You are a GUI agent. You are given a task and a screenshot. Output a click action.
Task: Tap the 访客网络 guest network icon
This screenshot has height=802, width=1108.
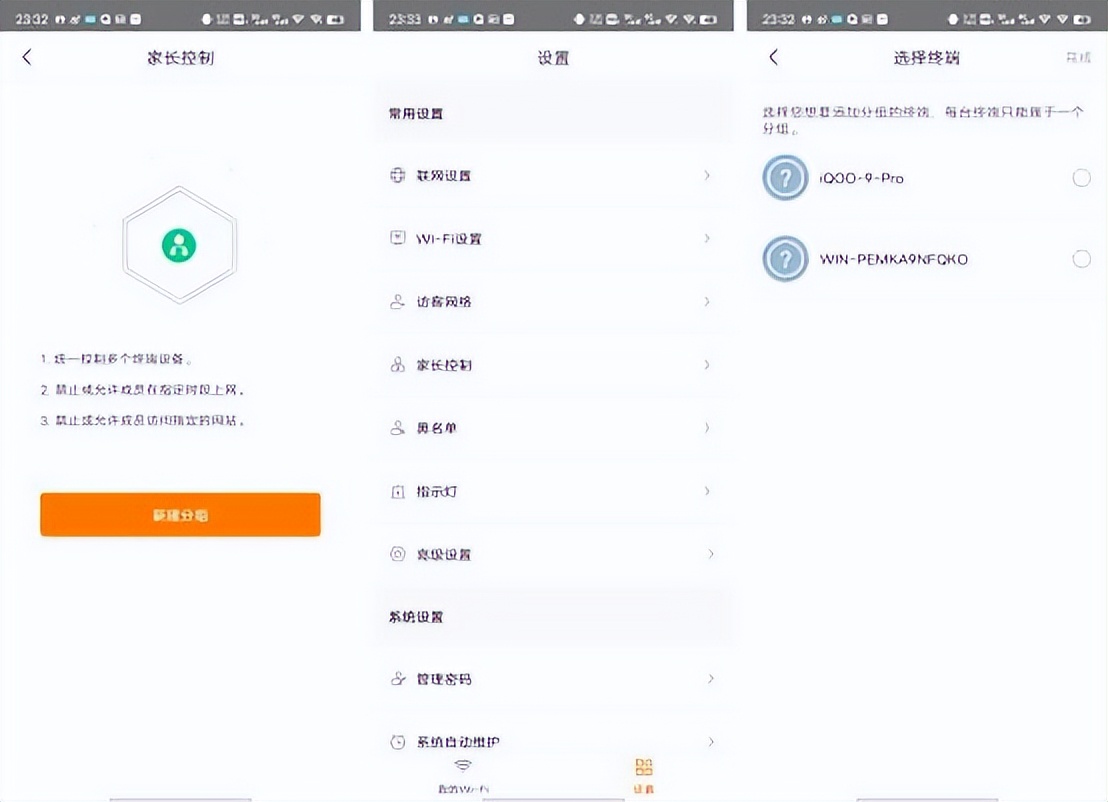click(397, 301)
